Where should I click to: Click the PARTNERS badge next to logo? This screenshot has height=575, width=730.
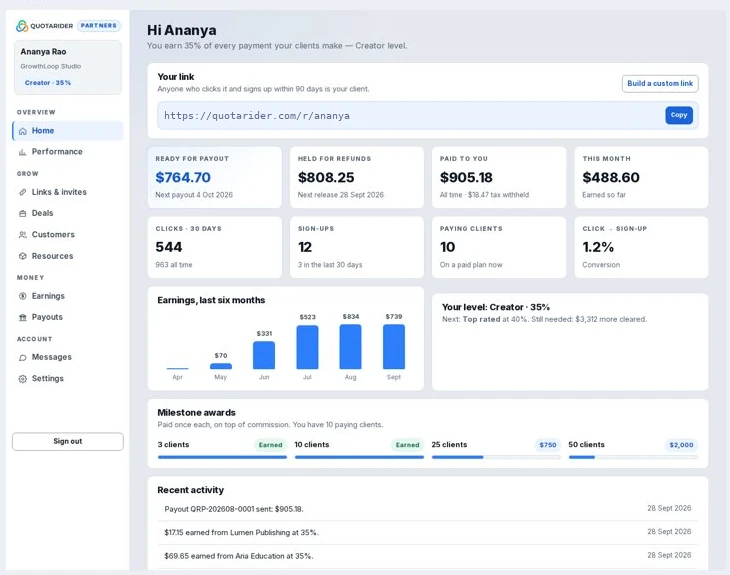click(99, 26)
